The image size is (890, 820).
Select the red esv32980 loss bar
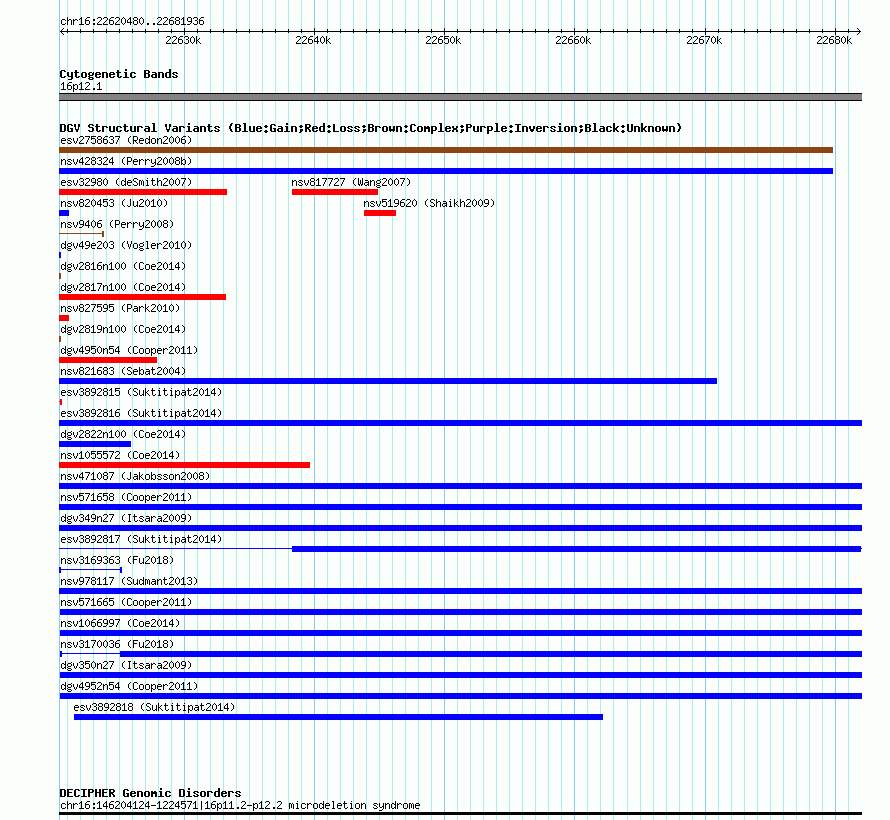(x=143, y=192)
